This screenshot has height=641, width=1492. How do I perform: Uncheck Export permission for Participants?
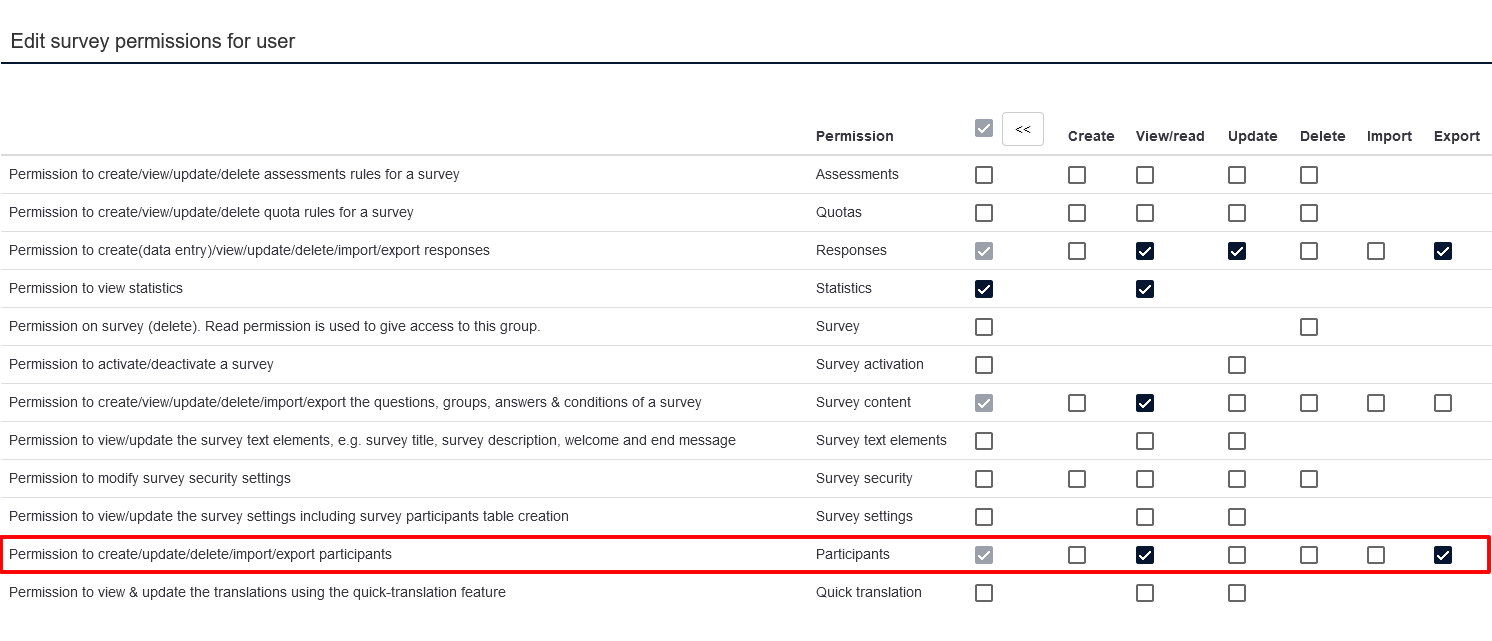click(x=1443, y=555)
